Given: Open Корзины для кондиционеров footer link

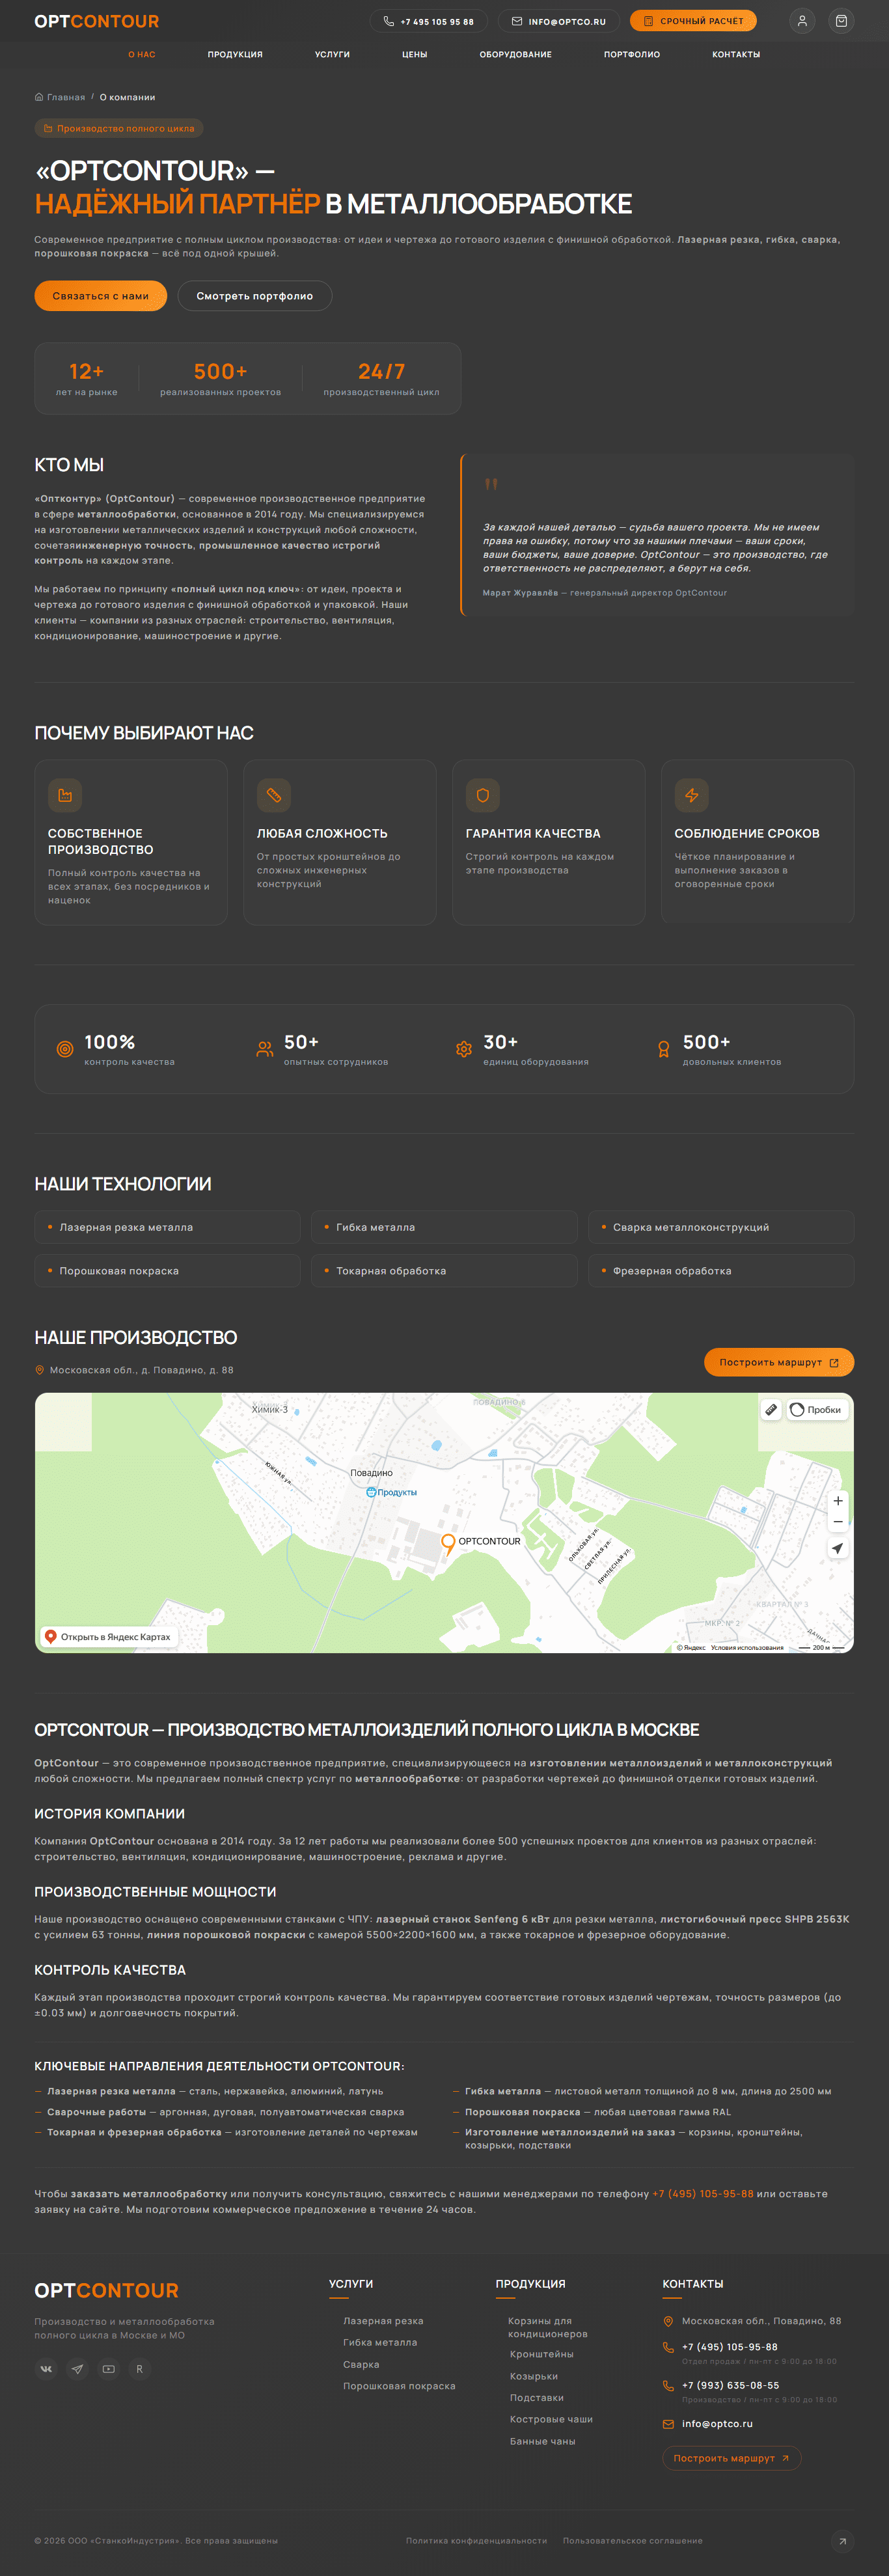Looking at the screenshot, I should 548,2327.
